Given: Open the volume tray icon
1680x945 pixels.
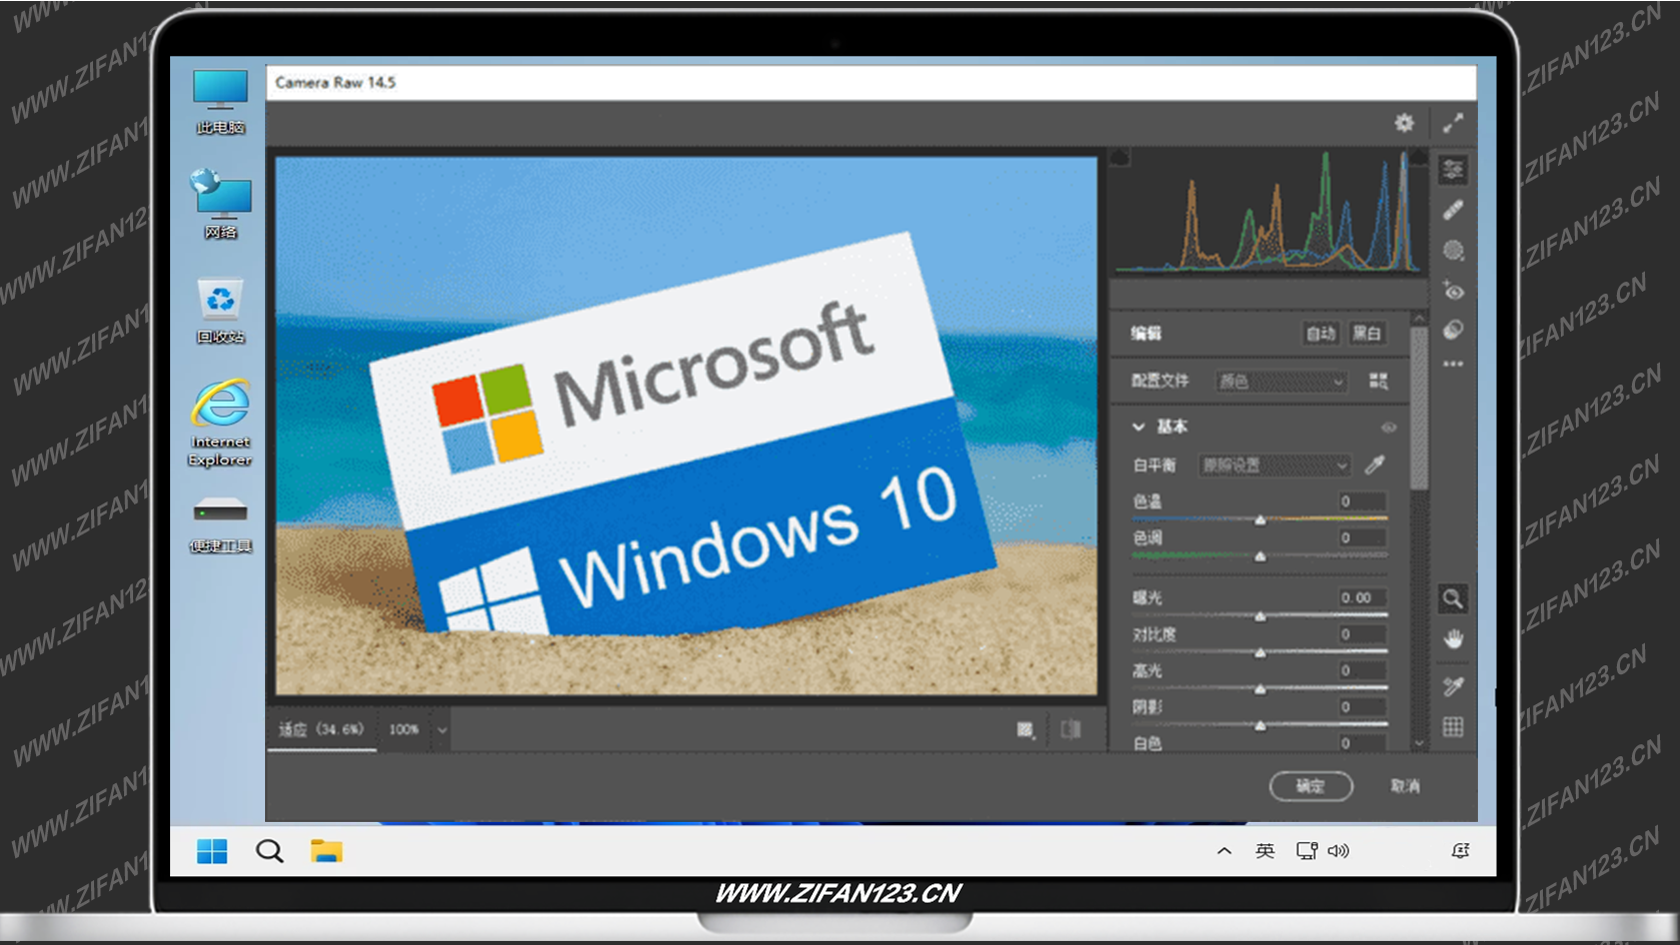Looking at the screenshot, I should pyautogui.click(x=1338, y=851).
